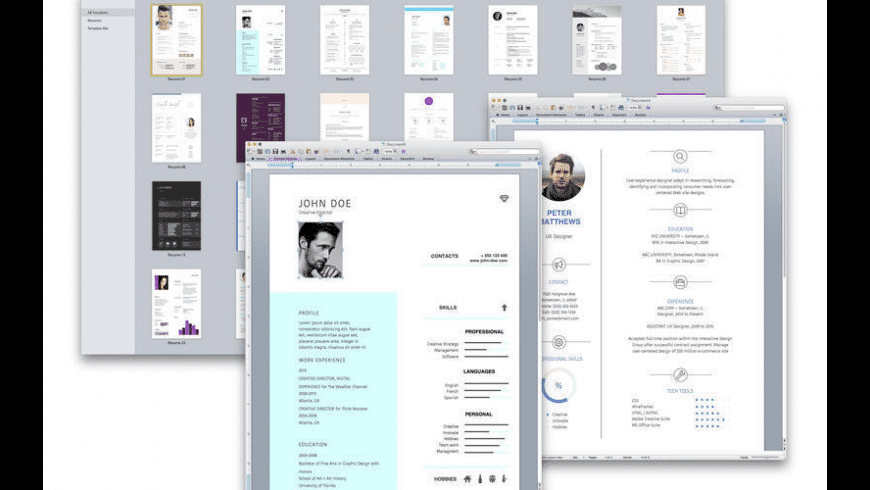Click Paste icon in Peter Matthews document window
The width and height of the screenshot is (870, 490).
[x=553, y=108]
